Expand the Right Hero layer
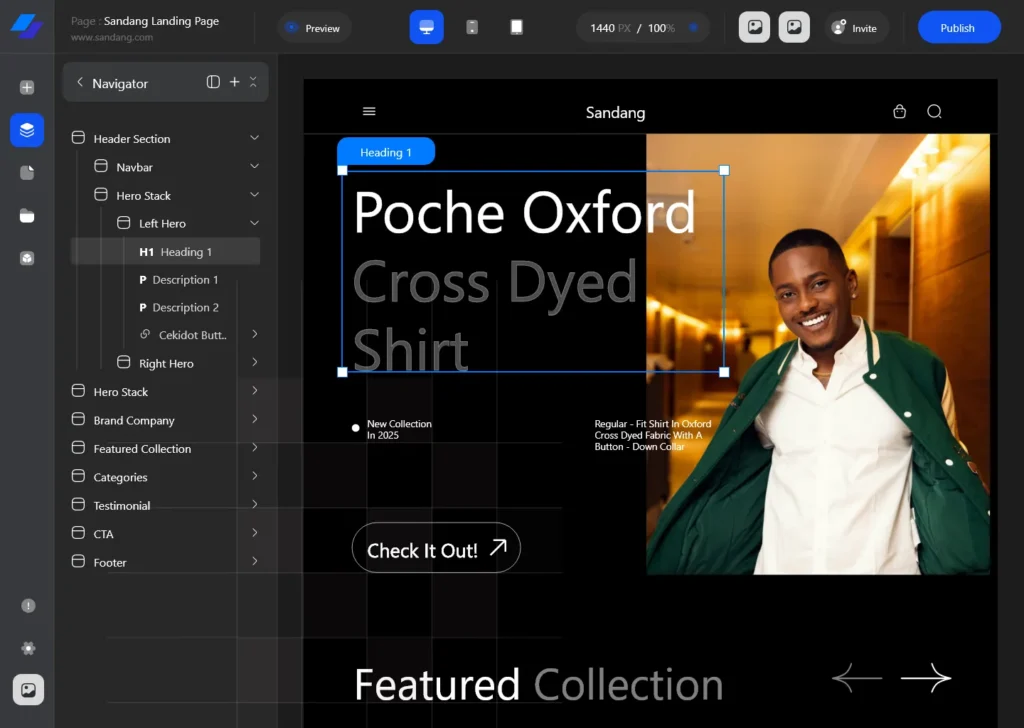Image resolution: width=1024 pixels, height=728 pixels. point(255,362)
